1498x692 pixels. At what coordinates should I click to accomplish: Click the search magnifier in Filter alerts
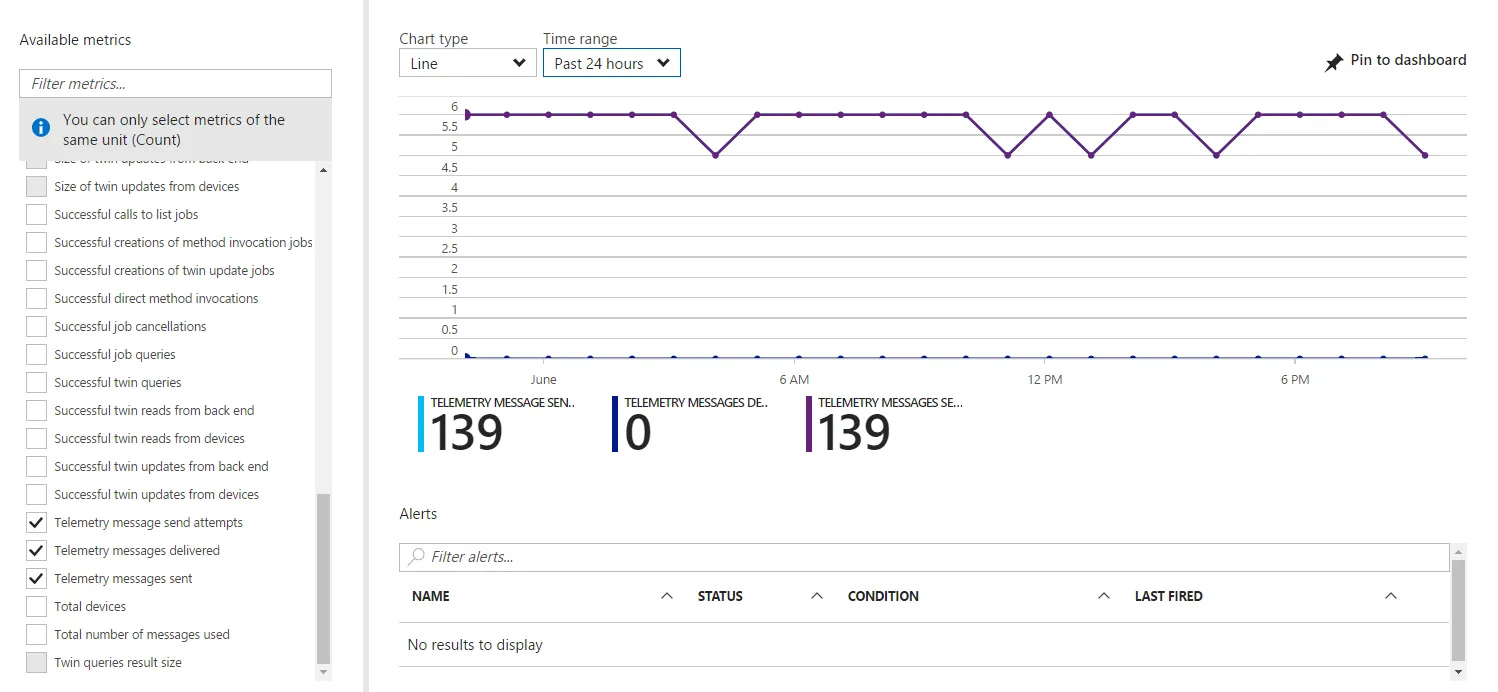pyautogui.click(x=417, y=556)
